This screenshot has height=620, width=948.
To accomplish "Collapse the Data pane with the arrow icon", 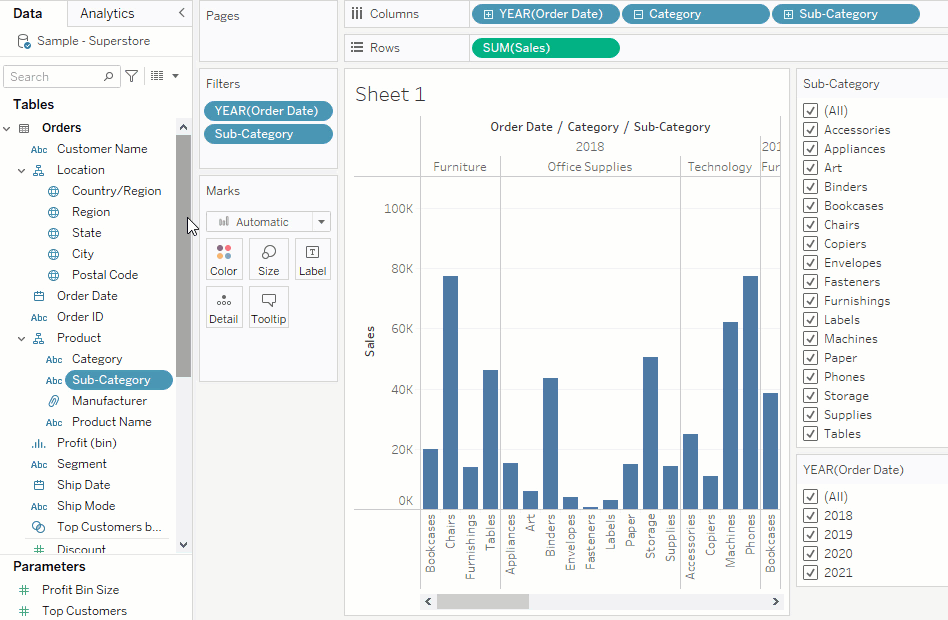I will [181, 13].
